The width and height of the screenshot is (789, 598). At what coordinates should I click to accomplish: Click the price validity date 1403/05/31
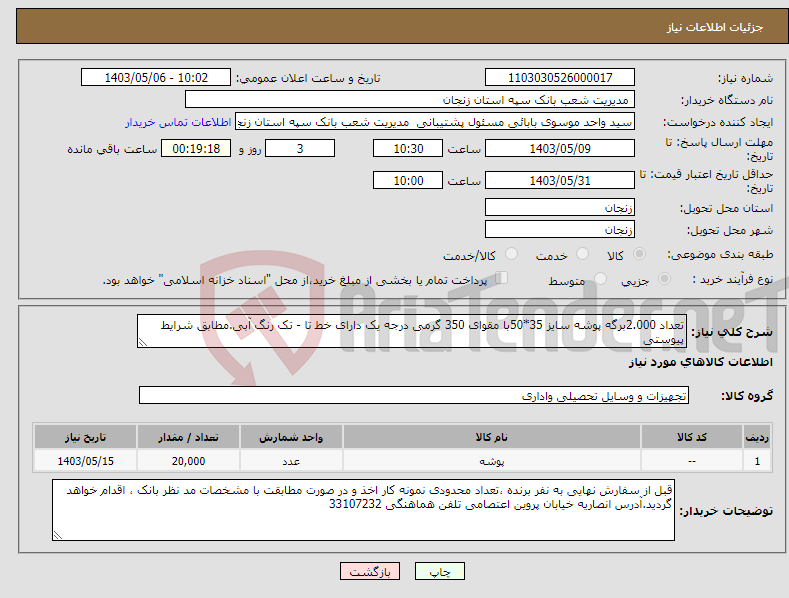click(560, 180)
